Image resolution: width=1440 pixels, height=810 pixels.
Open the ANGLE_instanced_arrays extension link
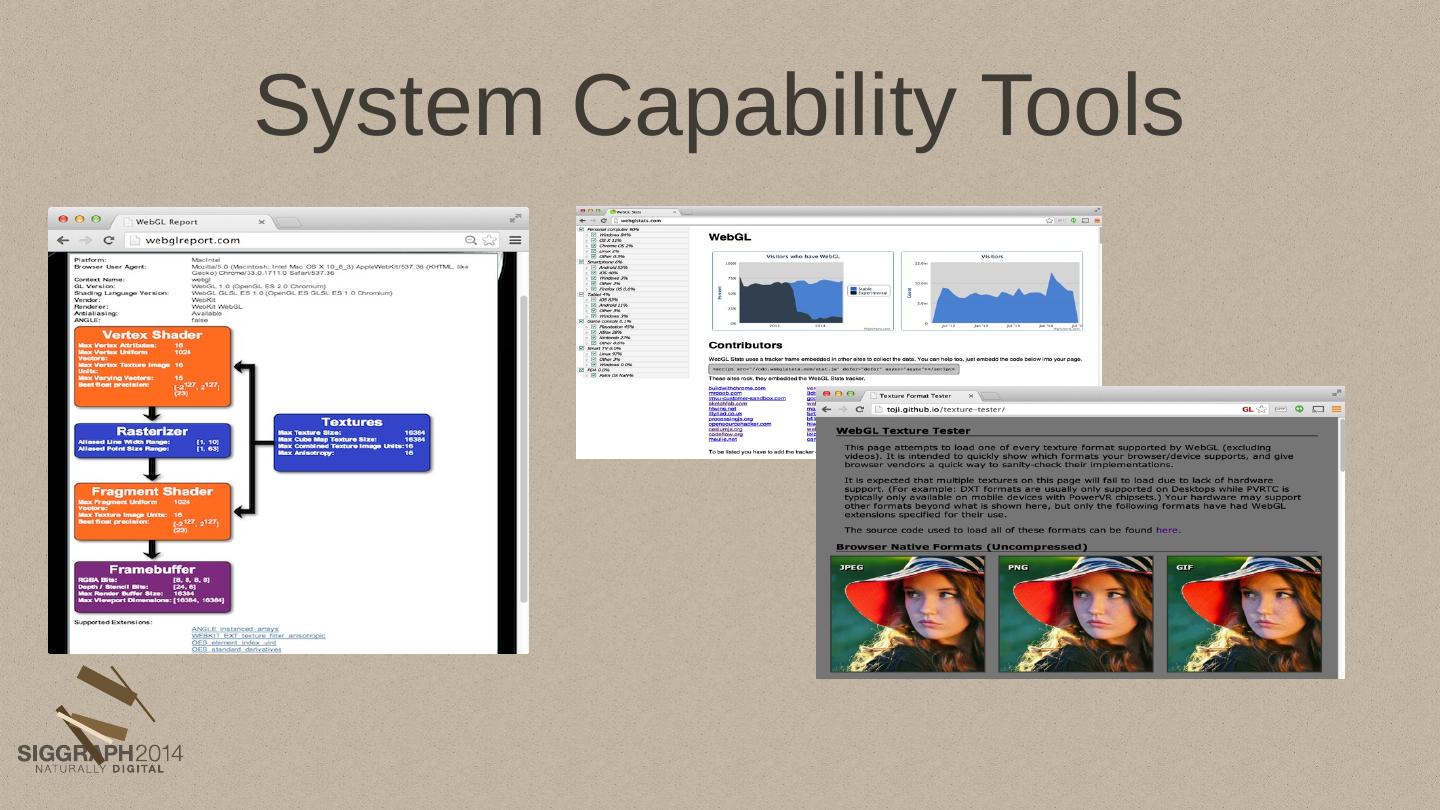click(x=236, y=629)
